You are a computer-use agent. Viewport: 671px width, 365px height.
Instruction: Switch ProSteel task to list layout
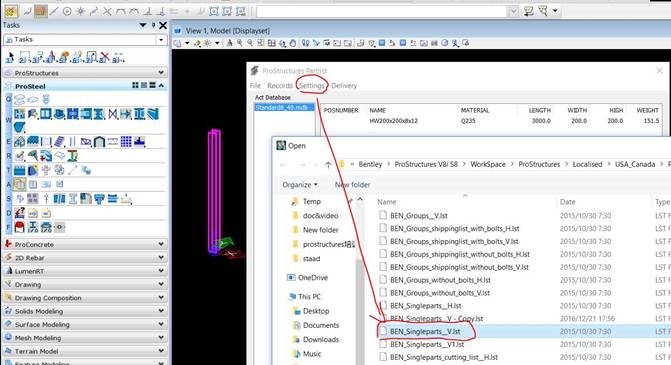152,86
